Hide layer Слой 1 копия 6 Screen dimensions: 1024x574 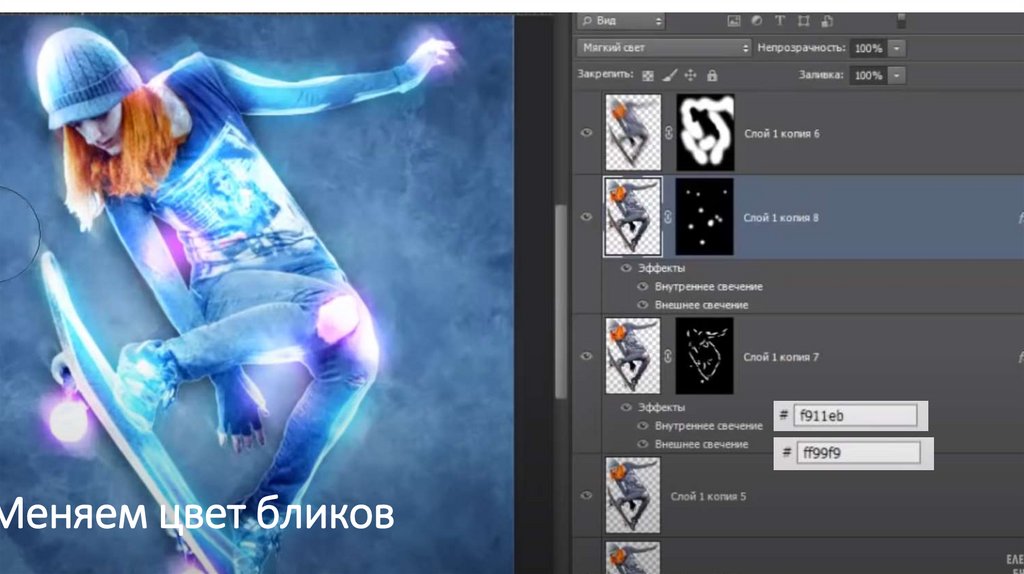pos(586,133)
